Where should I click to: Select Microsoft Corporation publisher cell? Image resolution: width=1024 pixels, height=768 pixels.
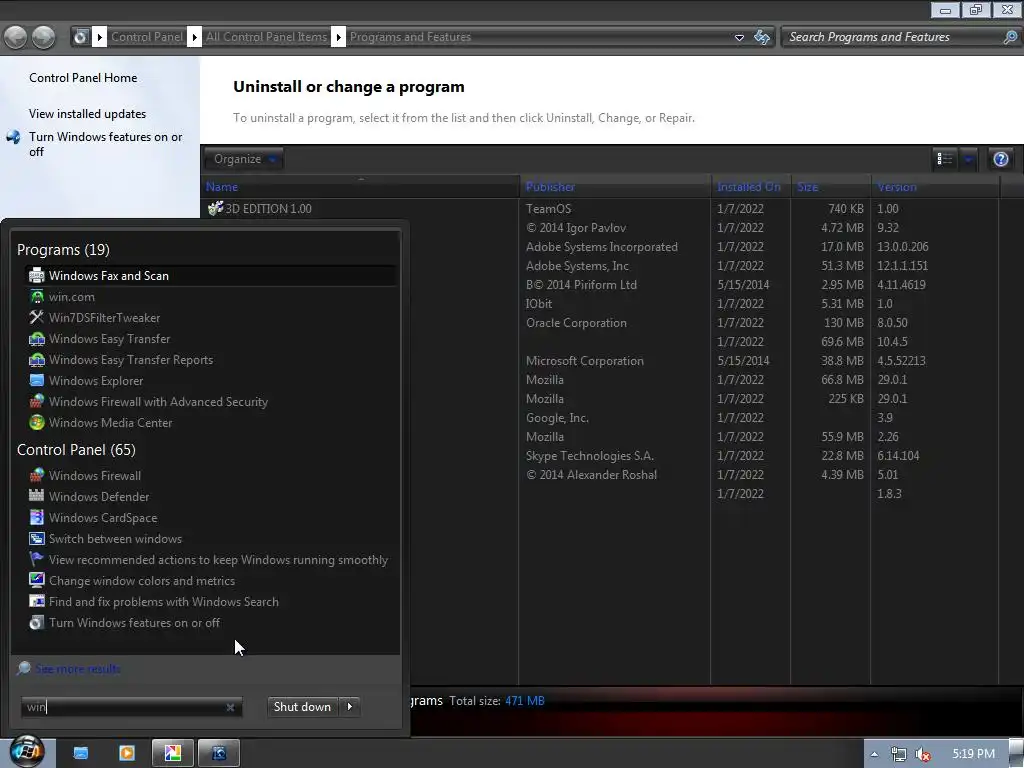pos(584,360)
